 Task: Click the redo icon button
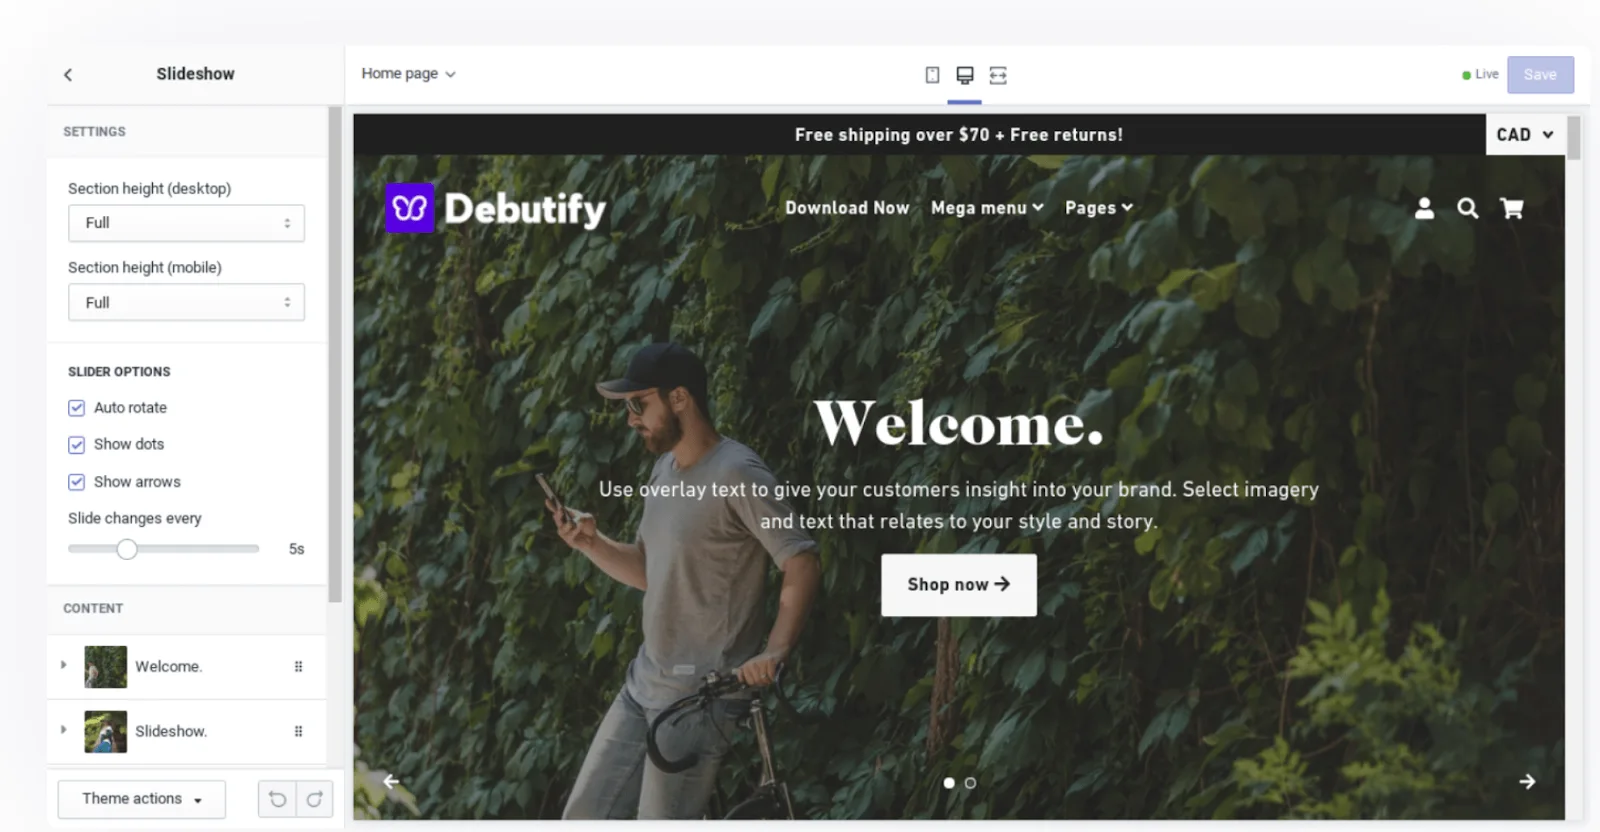coord(314,799)
